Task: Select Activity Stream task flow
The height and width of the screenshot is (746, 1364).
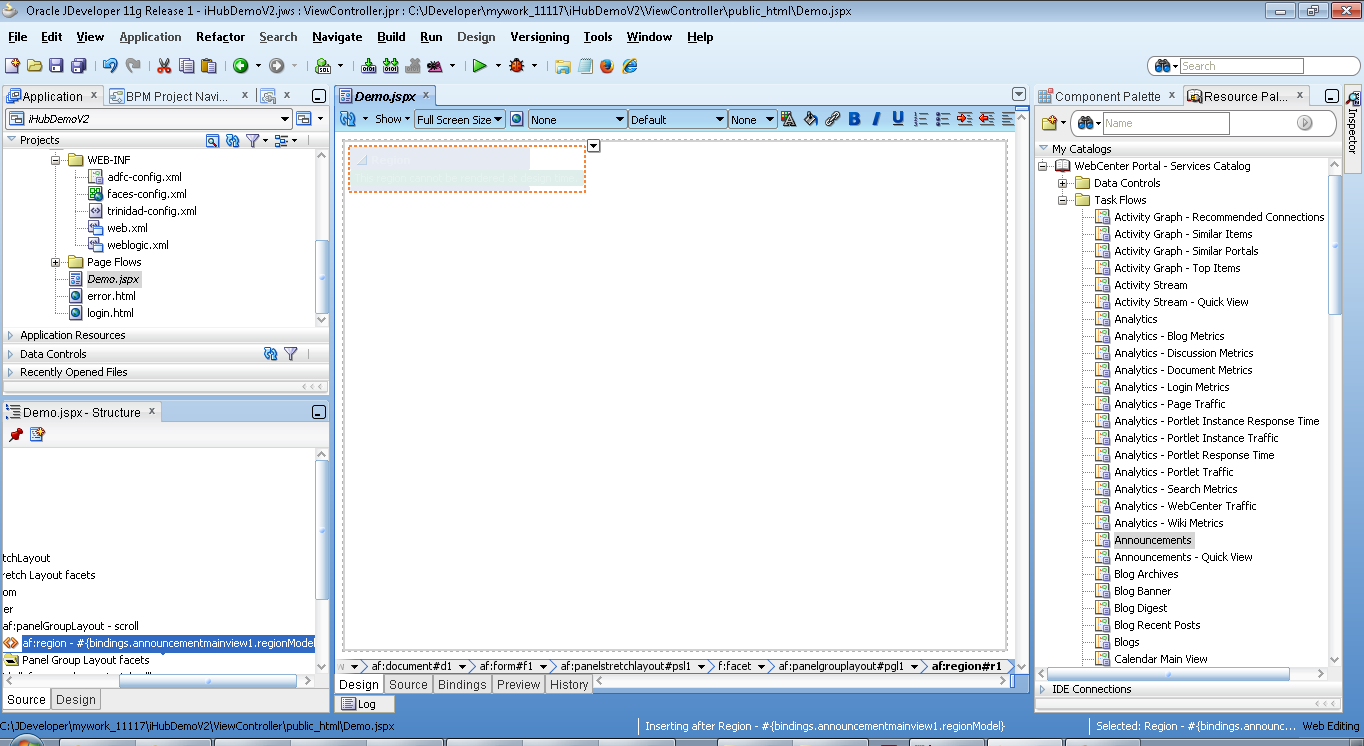Action: click(x=1151, y=285)
